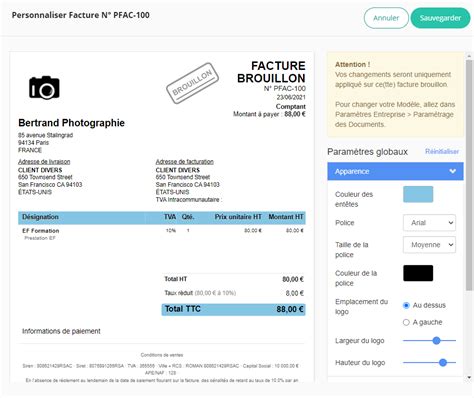The height and width of the screenshot is (398, 474).
Task: Click the Largeur du logo slider handle
Action: pos(436,341)
